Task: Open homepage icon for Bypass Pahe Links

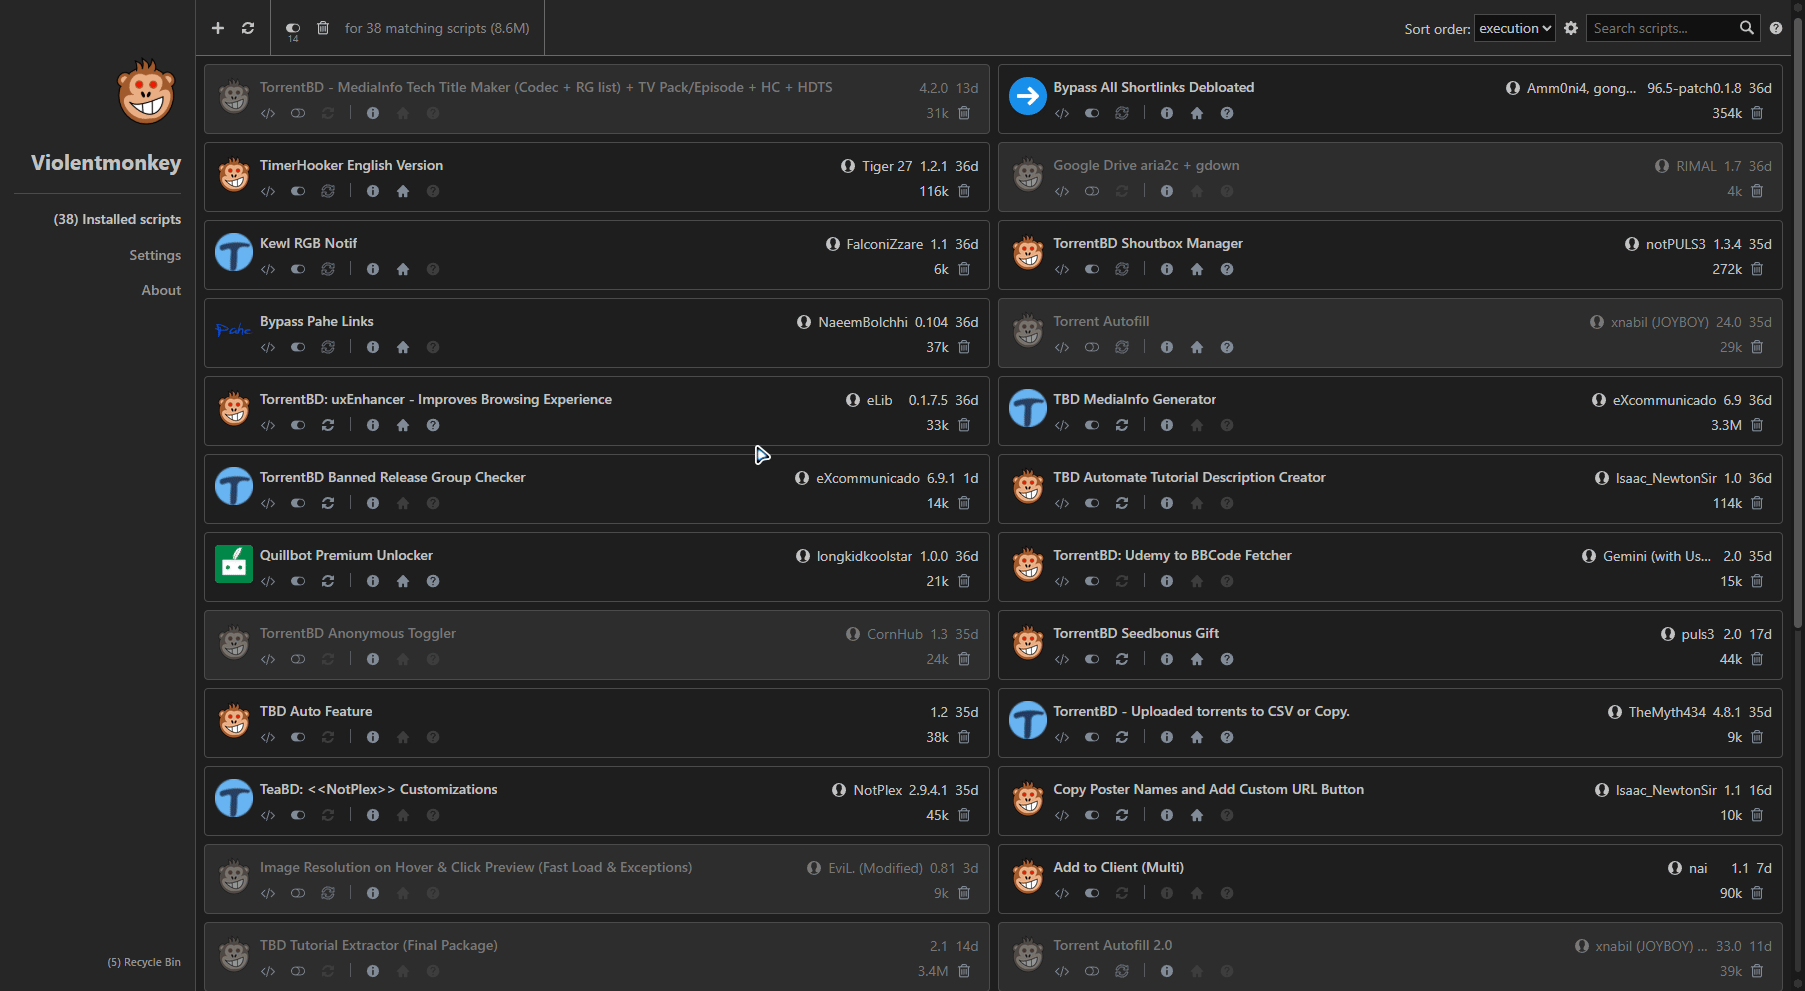Action: [403, 347]
